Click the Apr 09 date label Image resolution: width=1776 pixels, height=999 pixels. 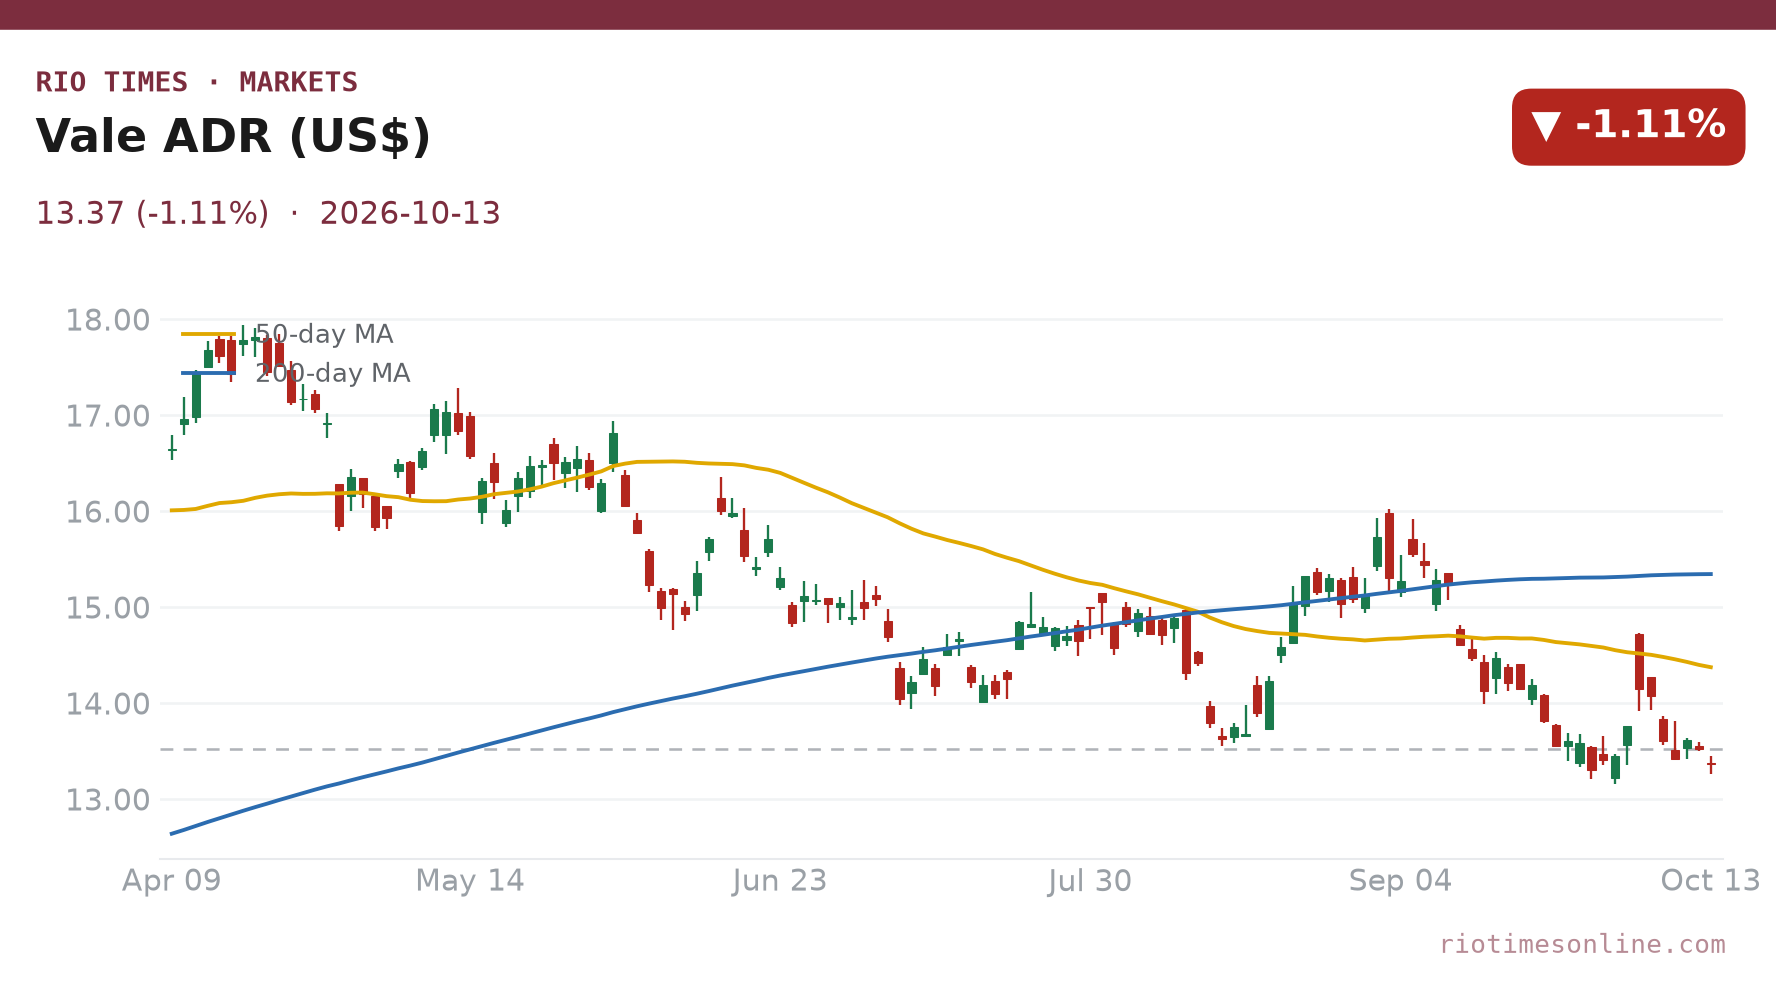point(172,881)
